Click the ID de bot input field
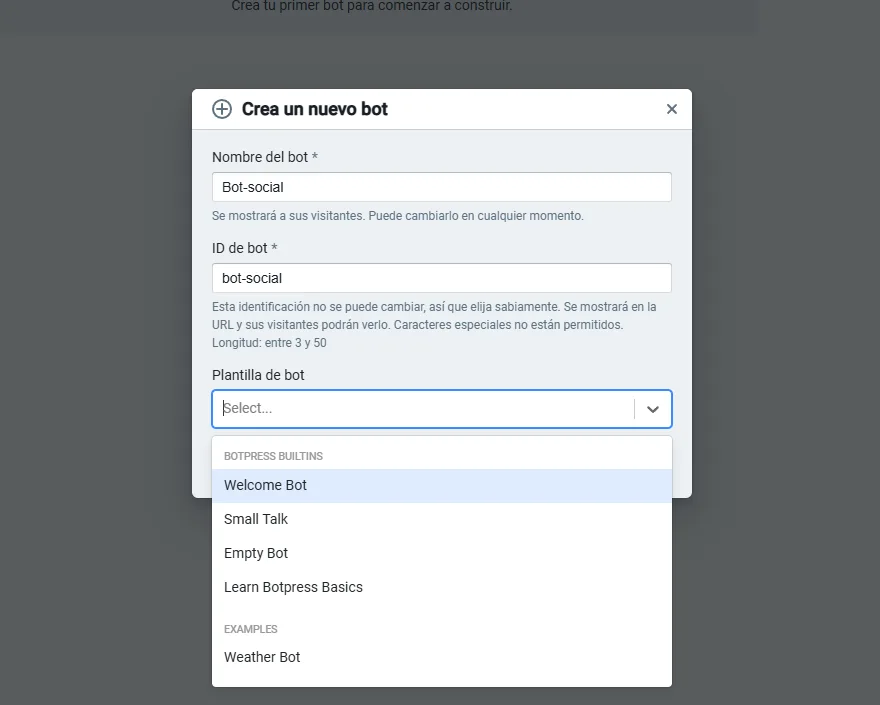This screenshot has width=880, height=705. coord(440,277)
